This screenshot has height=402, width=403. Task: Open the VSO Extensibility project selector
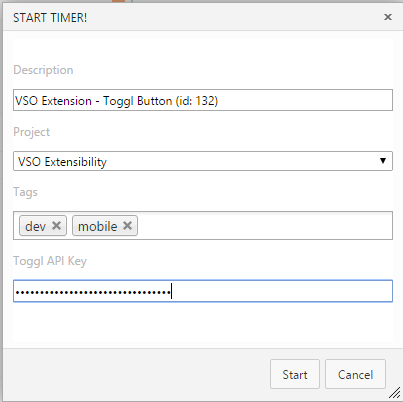point(203,161)
